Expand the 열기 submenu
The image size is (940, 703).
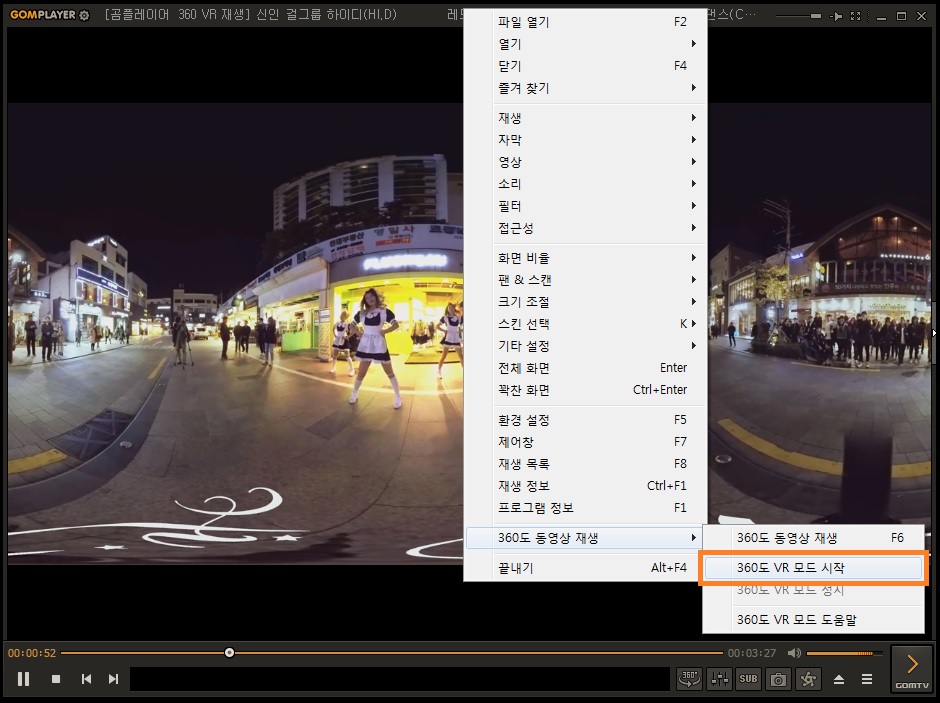click(x=585, y=44)
